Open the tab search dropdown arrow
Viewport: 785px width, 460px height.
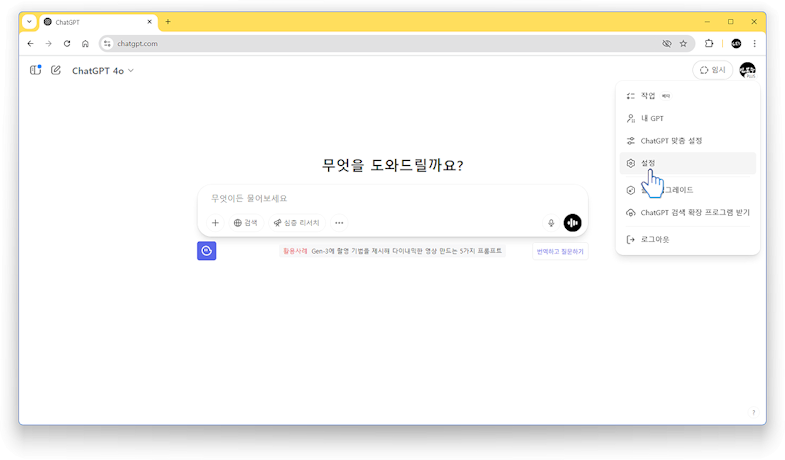(x=30, y=22)
